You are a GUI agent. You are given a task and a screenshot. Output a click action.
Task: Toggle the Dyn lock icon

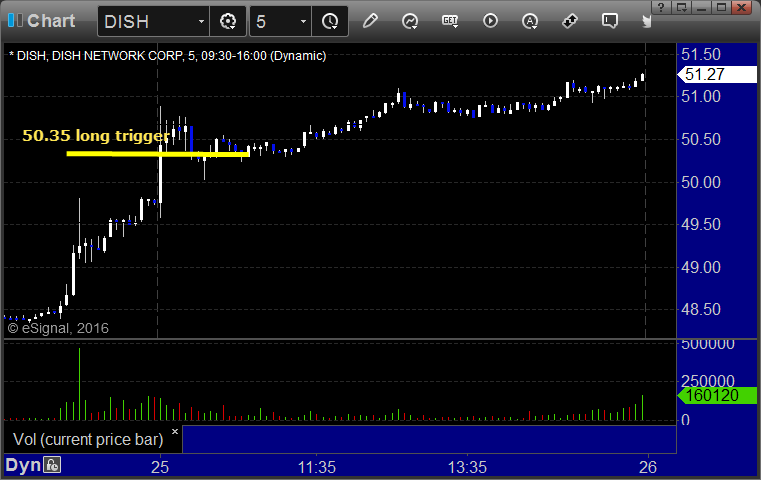[x=52, y=465]
